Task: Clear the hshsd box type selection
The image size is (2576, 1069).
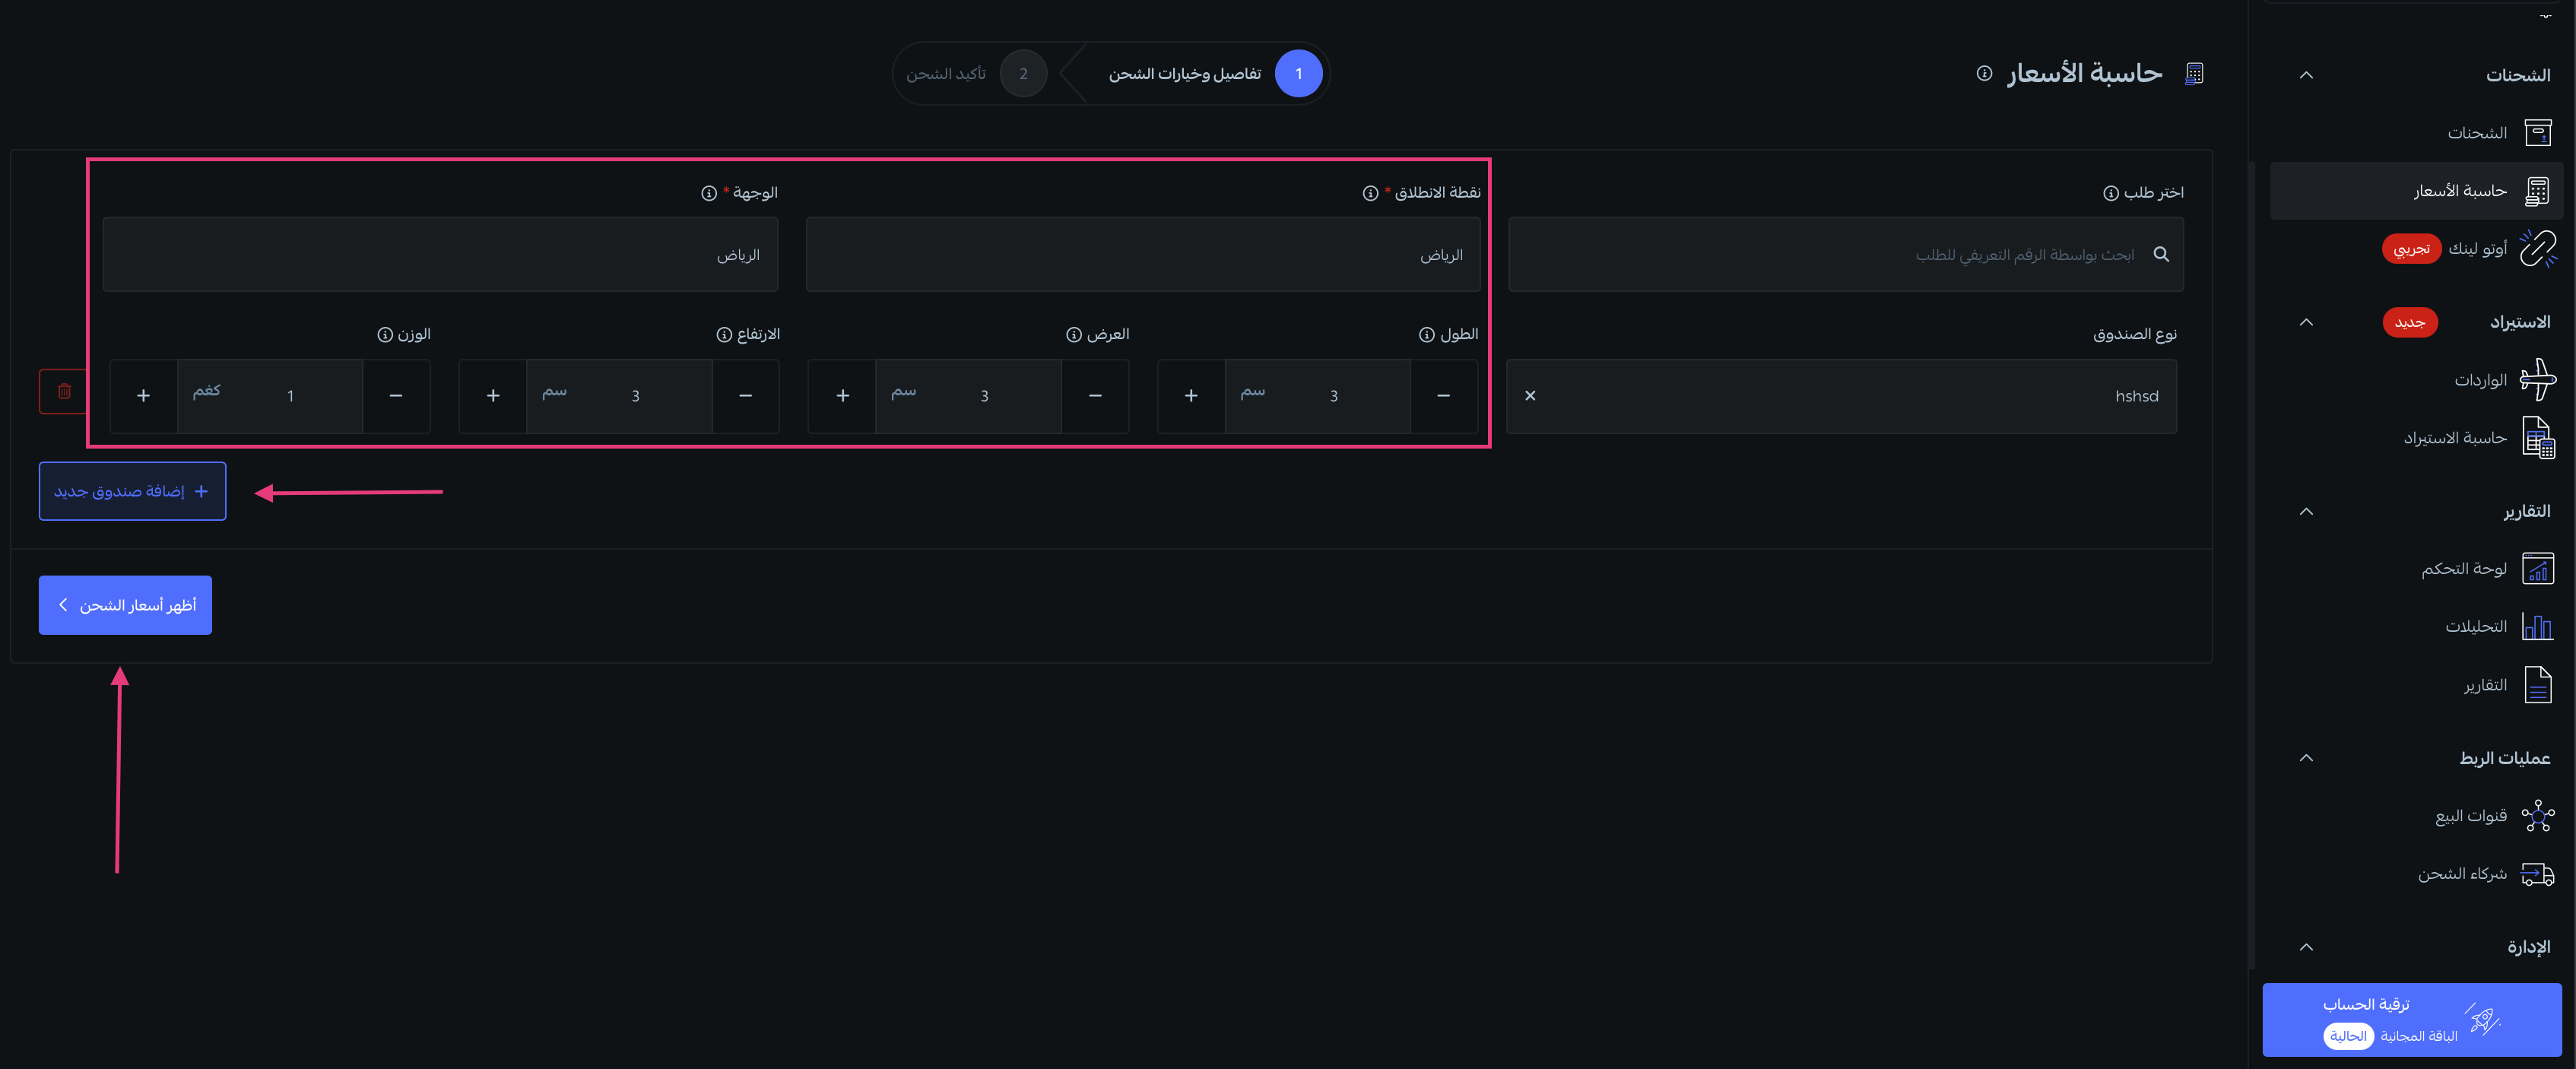Action: click(1530, 396)
